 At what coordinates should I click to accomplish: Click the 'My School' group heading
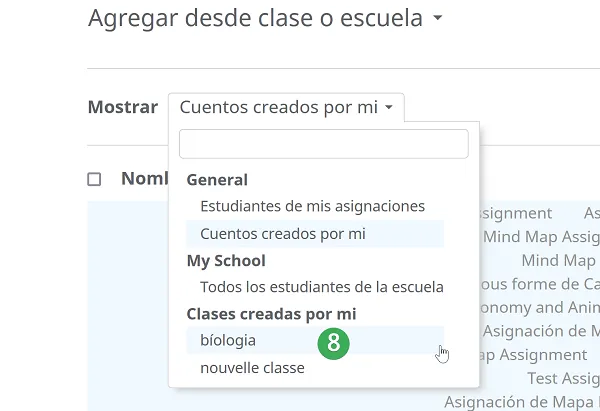(x=226, y=261)
